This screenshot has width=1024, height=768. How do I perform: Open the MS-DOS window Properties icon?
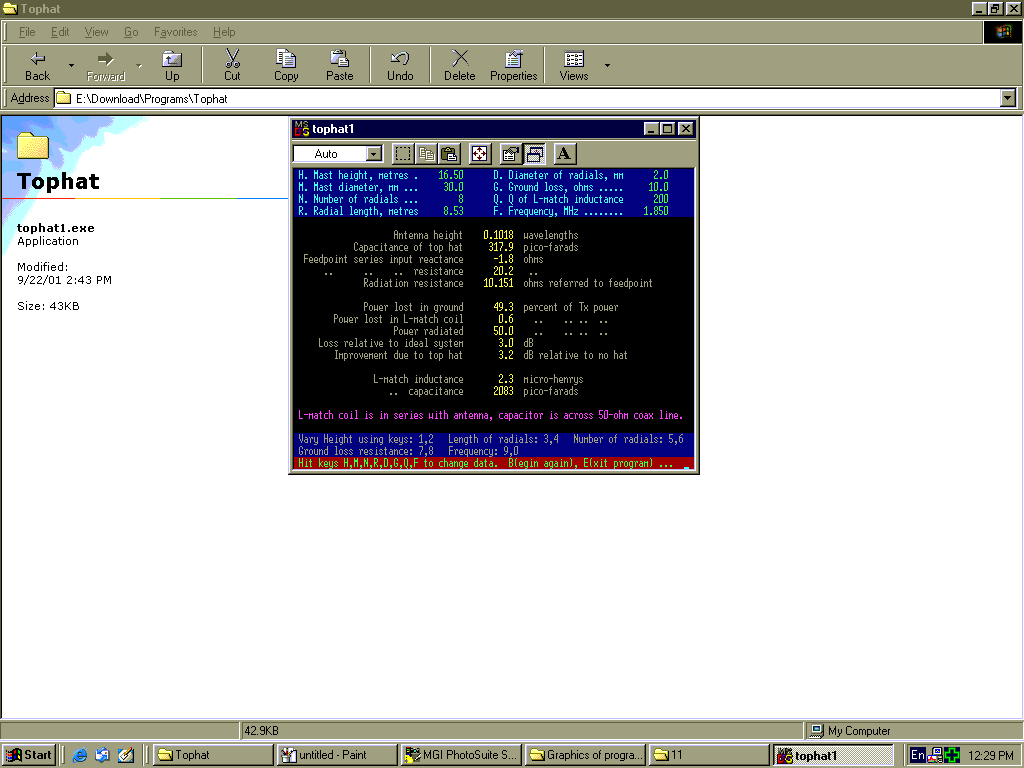point(510,154)
